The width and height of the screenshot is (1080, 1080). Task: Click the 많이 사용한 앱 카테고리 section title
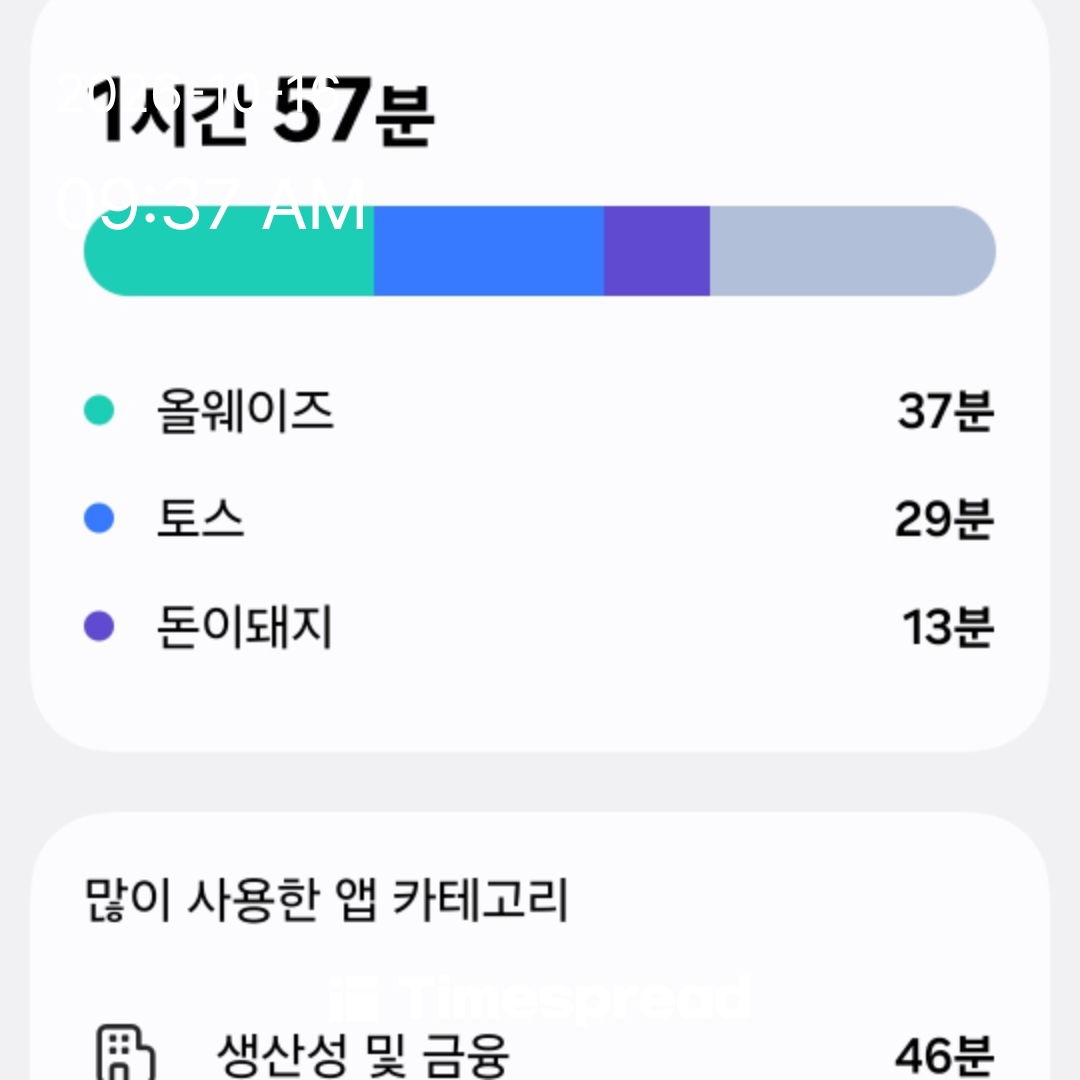326,900
